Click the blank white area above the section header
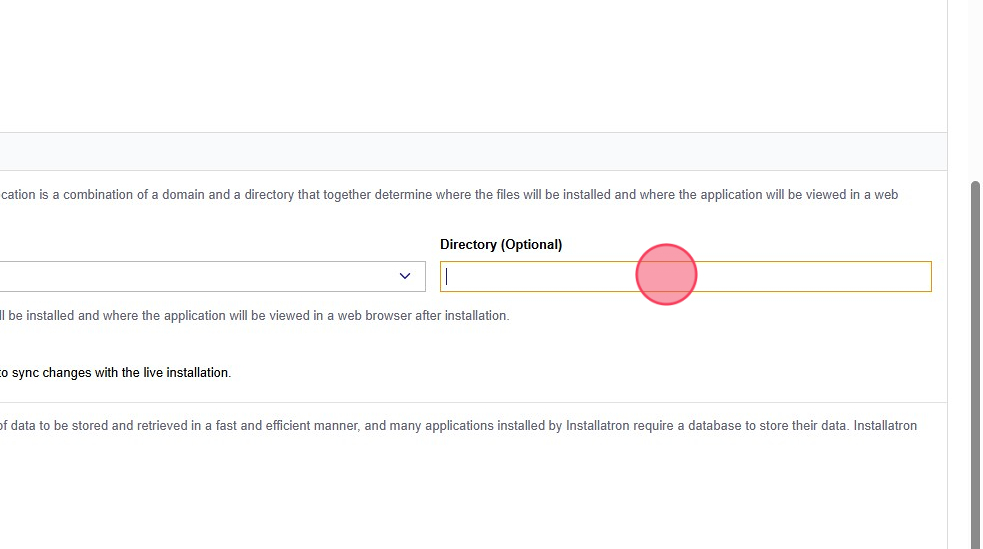983x549 pixels. pos(470,65)
